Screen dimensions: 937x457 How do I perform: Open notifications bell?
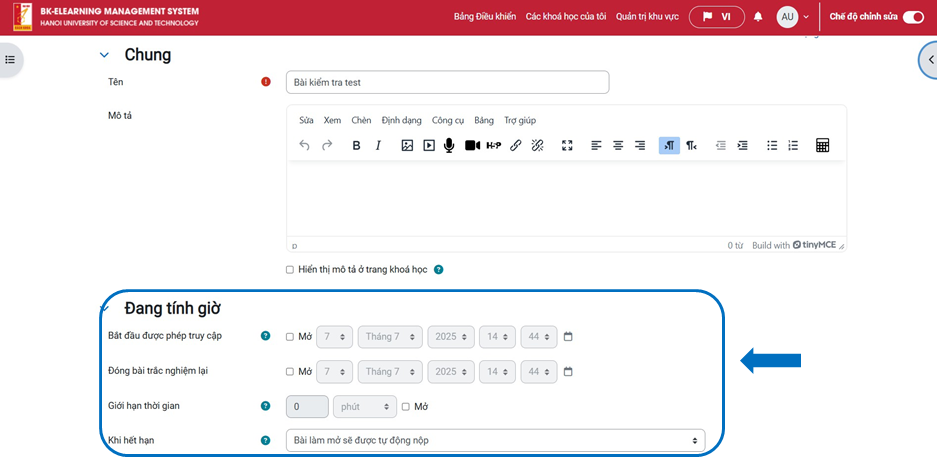tap(758, 17)
